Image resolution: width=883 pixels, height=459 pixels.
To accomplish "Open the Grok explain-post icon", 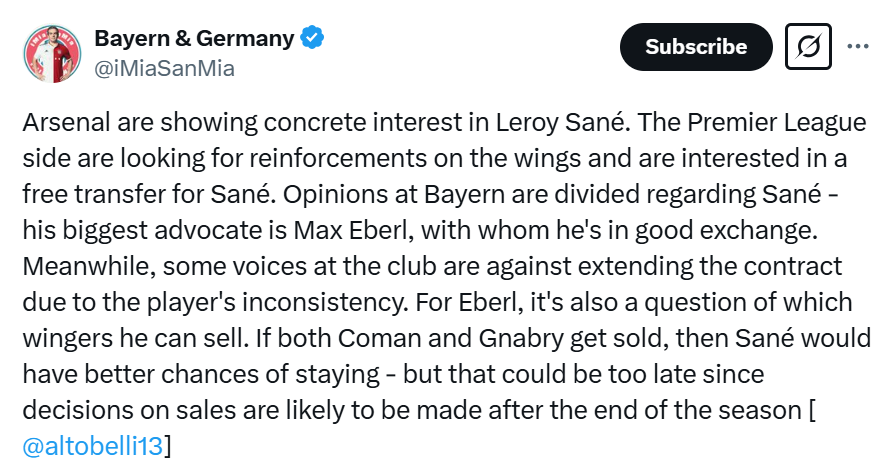I will (x=808, y=46).
